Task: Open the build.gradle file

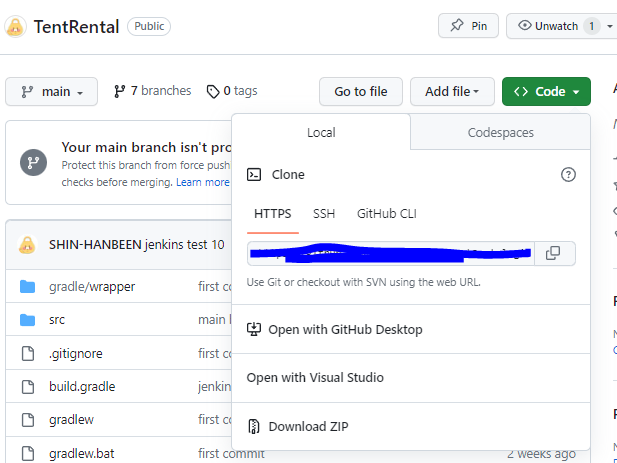Action: [x=82, y=387]
